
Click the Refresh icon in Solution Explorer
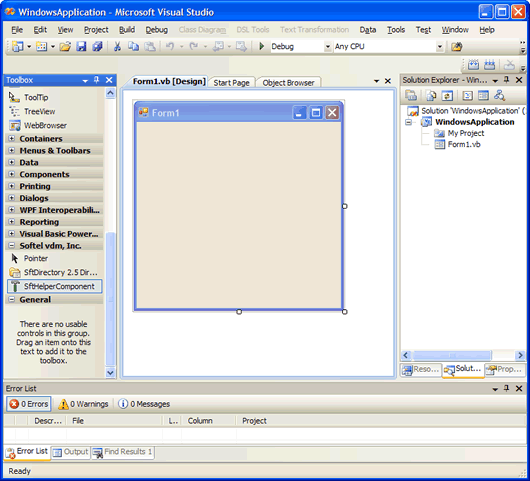point(447,96)
